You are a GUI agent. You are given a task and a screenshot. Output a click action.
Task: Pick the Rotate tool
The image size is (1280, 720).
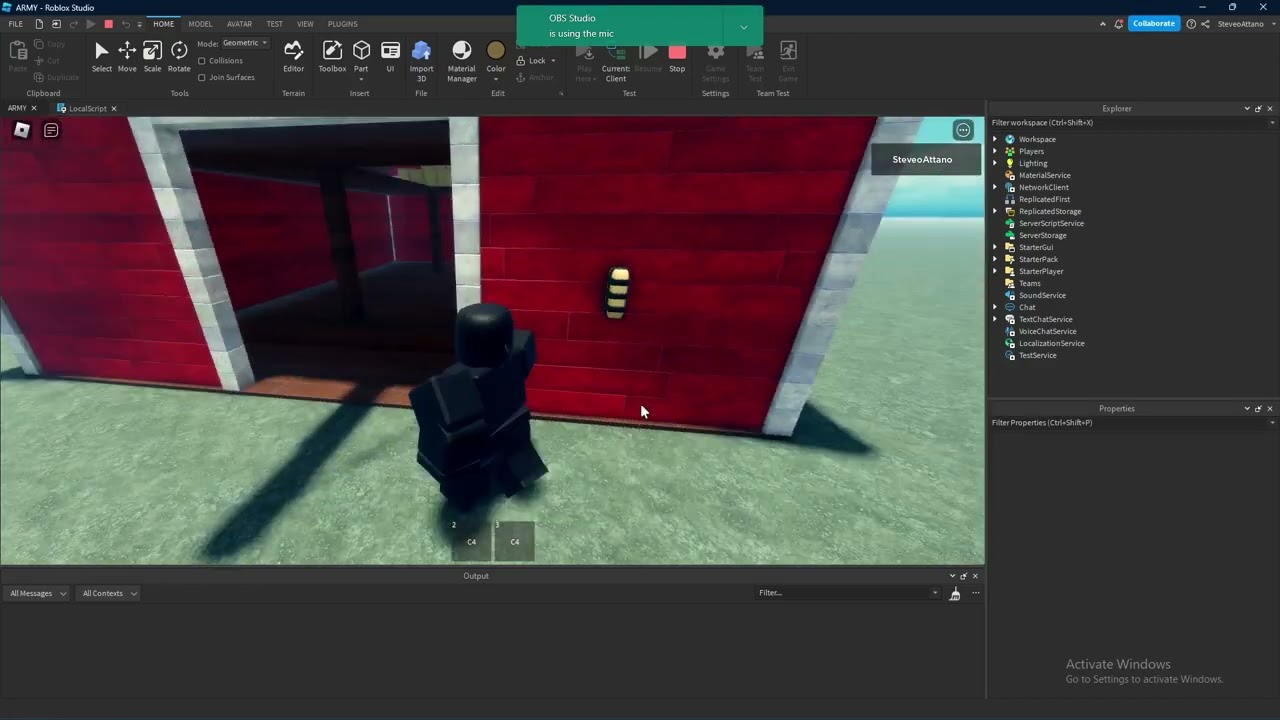tap(179, 57)
